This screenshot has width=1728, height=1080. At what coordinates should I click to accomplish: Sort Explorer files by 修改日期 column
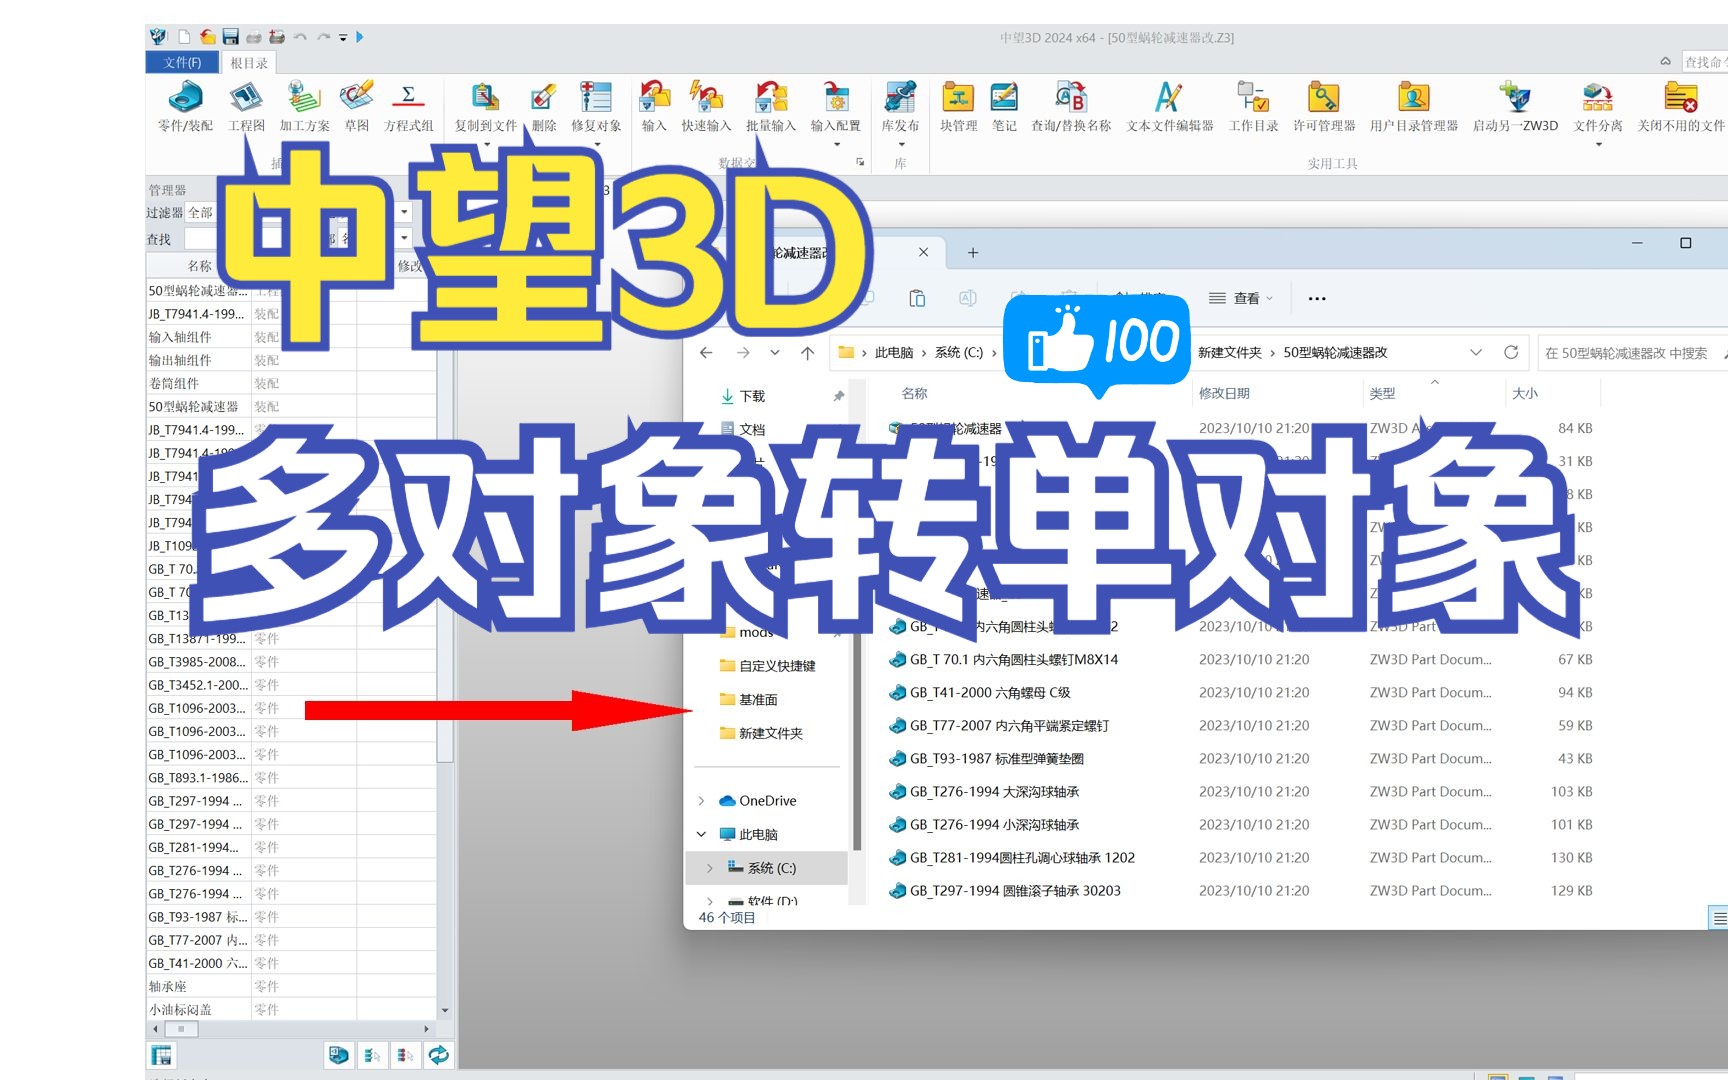pyautogui.click(x=1224, y=393)
